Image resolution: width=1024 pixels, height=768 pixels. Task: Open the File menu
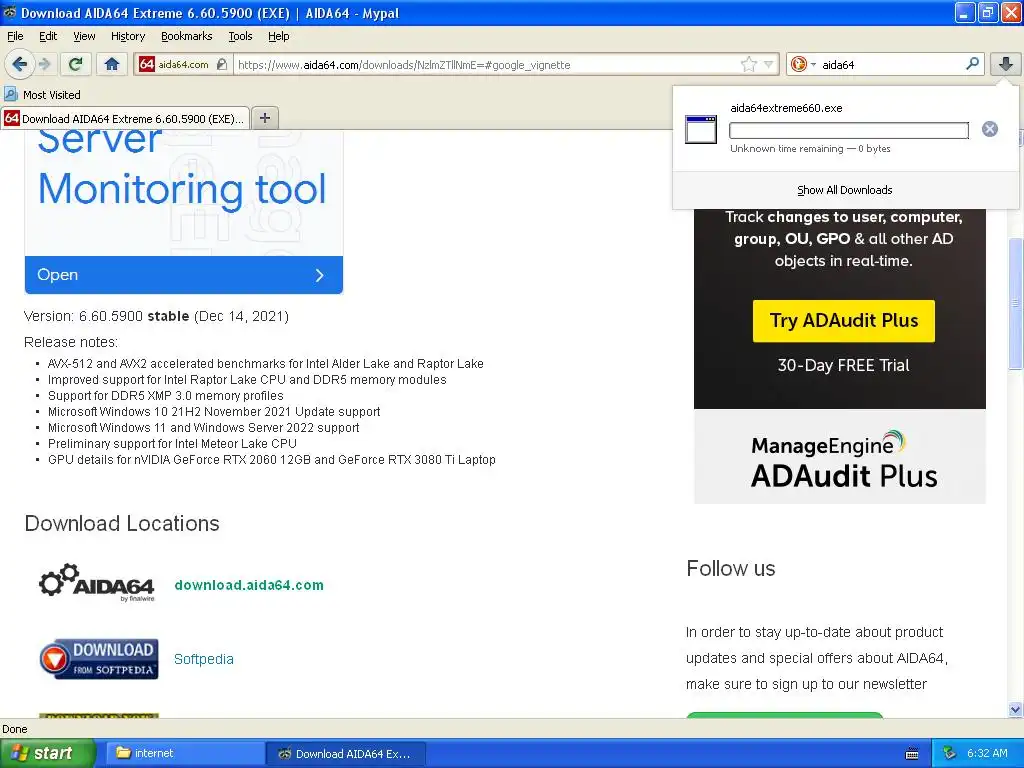click(15, 37)
